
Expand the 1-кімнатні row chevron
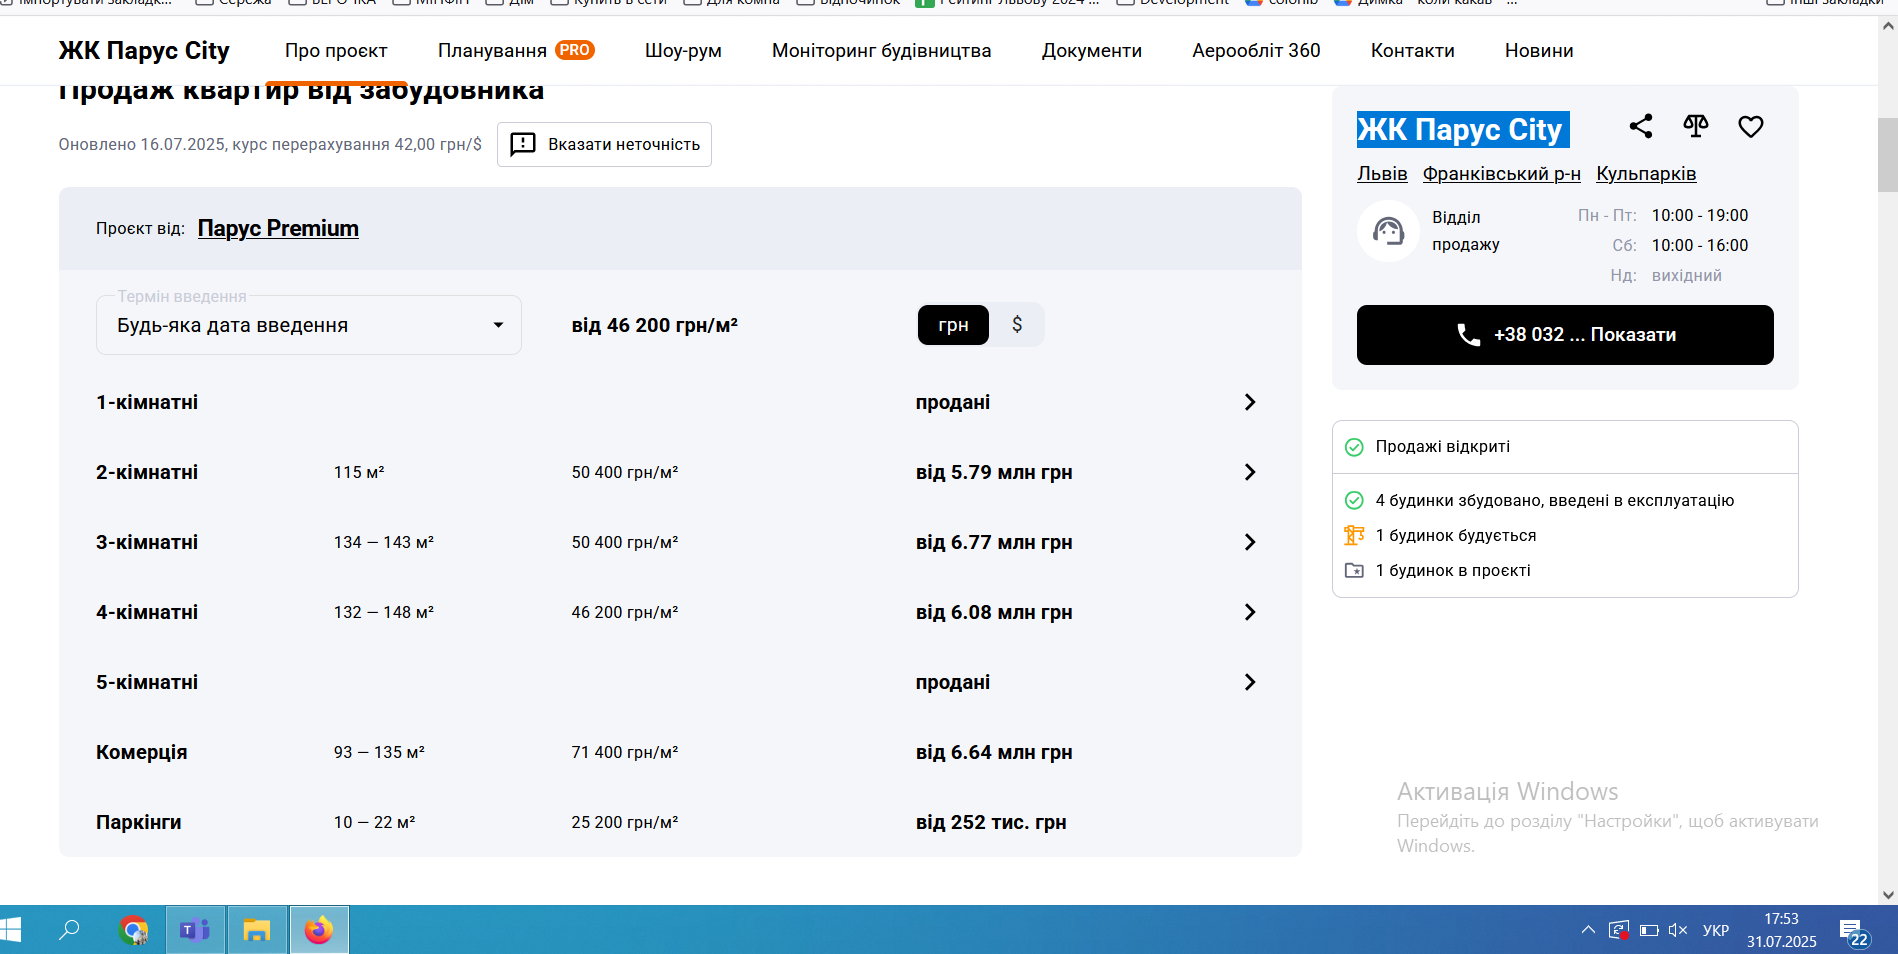(x=1250, y=402)
